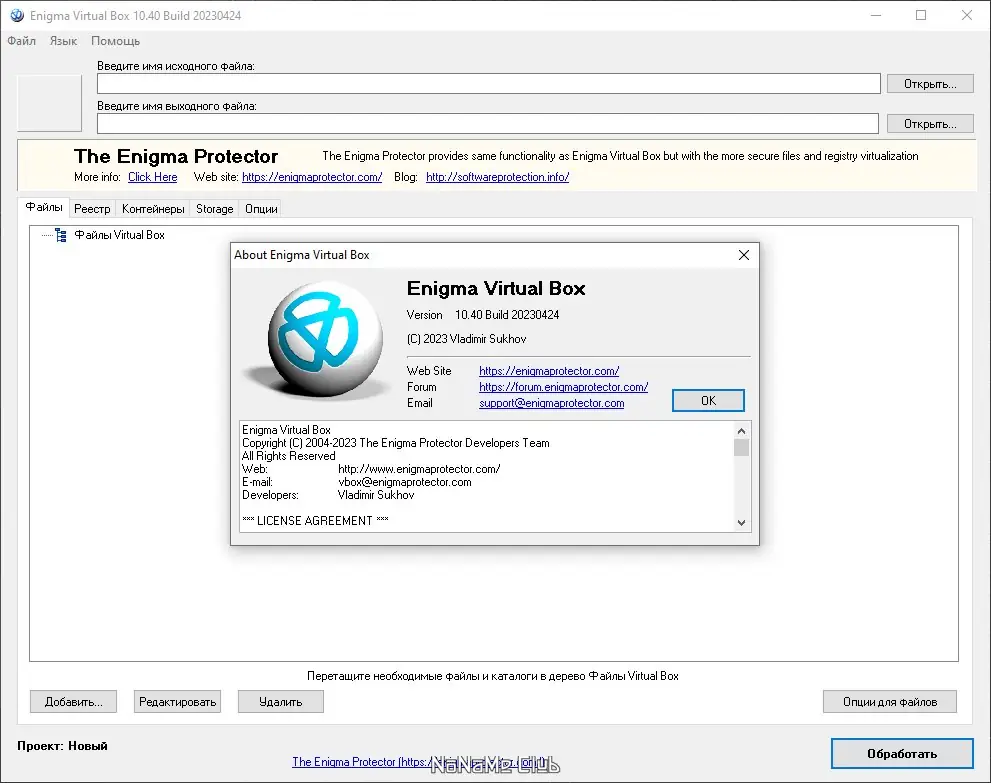Switch to the Storage tab
Viewport: 991px width, 783px height.
tap(214, 209)
